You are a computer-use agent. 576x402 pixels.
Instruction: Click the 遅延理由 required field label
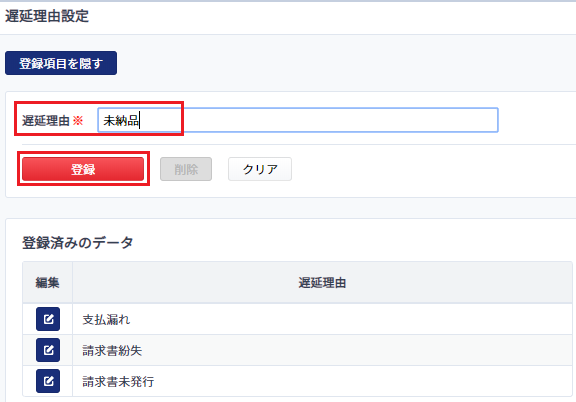click(x=53, y=121)
